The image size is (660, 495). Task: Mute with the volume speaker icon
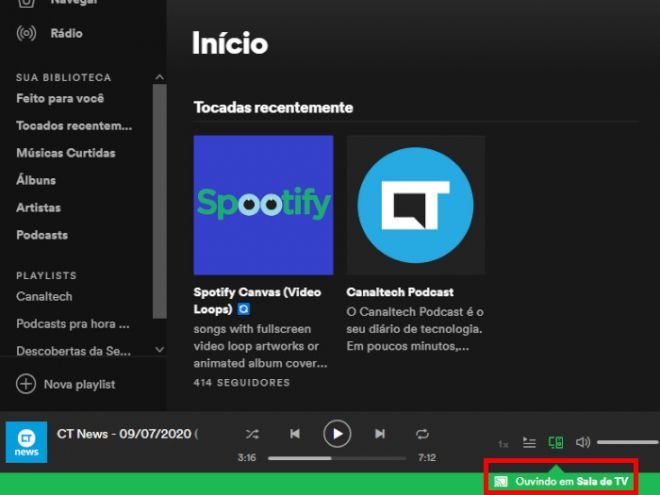pyautogui.click(x=583, y=442)
